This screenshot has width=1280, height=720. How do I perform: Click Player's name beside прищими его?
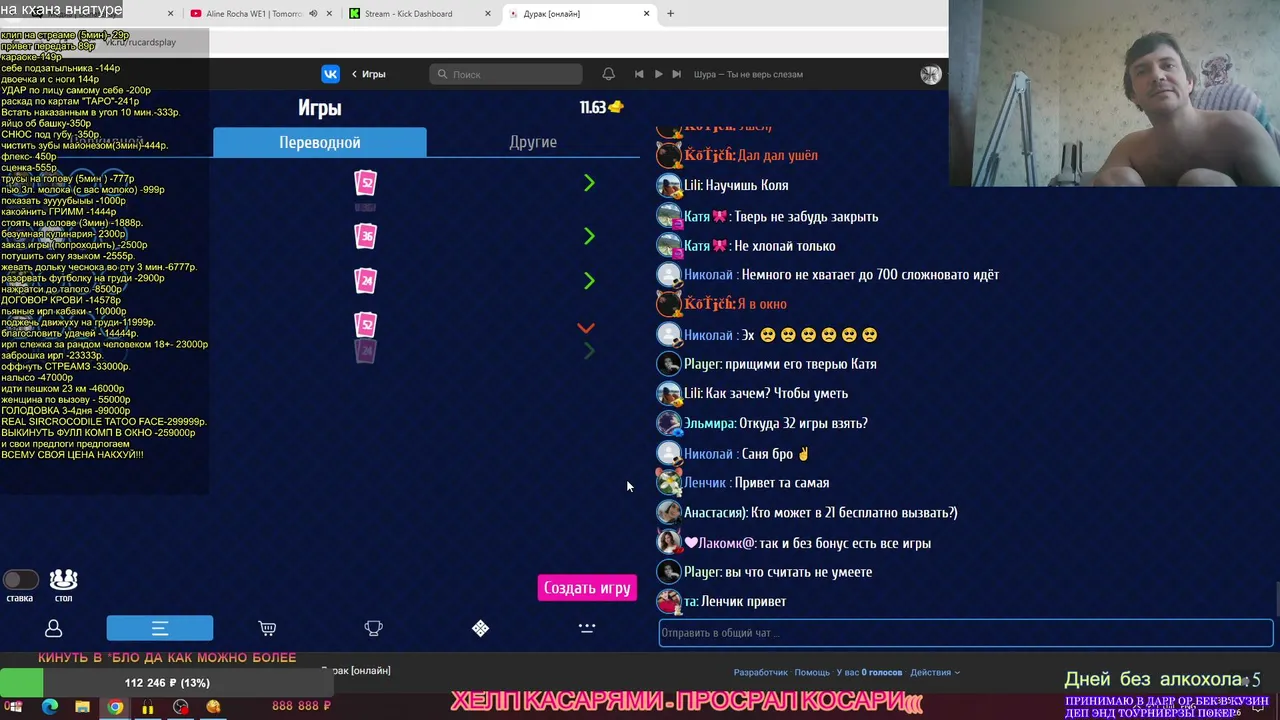(702, 364)
